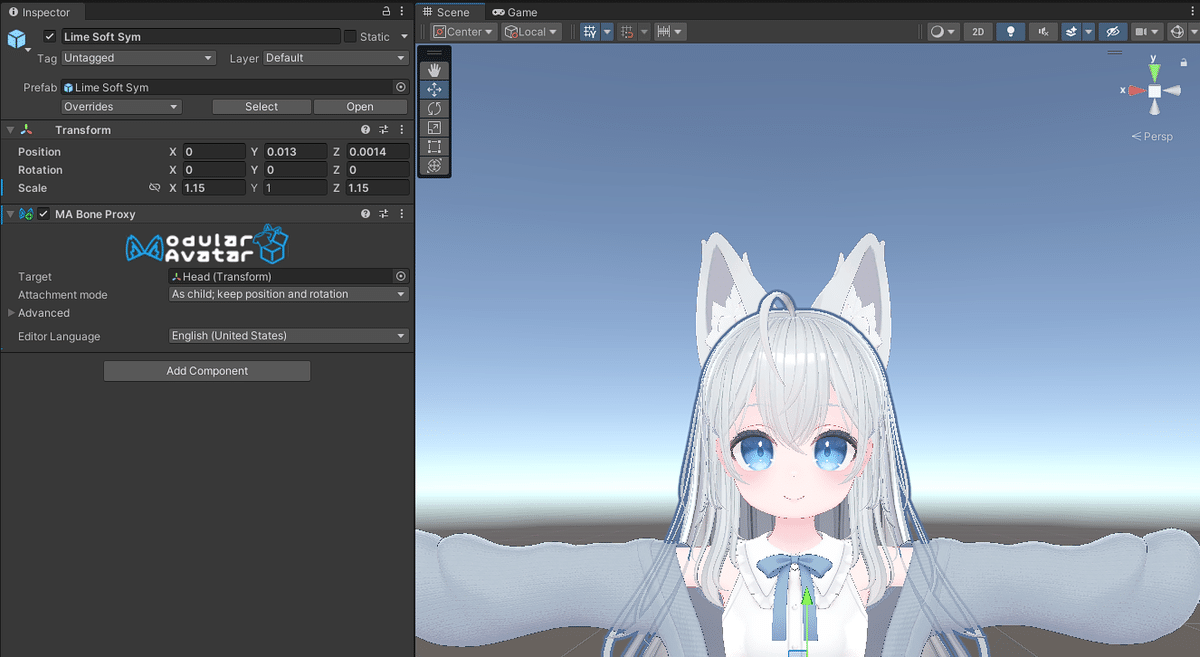Open MA Bone Proxy context menu
The width and height of the screenshot is (1200, 657).
[x=402, y=214]
